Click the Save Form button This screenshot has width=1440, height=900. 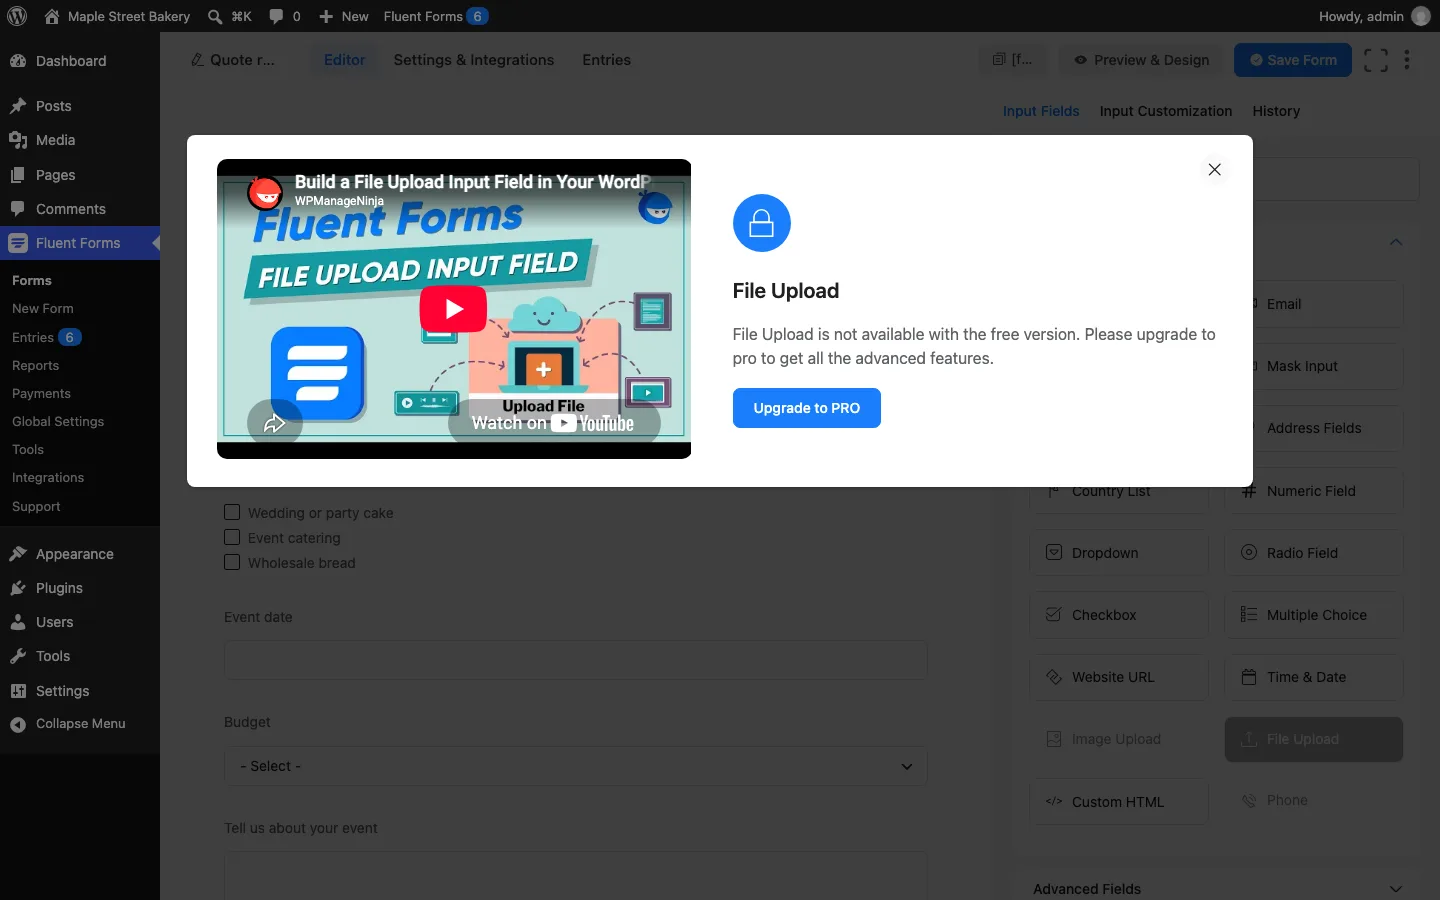(x=1293, y=60)
